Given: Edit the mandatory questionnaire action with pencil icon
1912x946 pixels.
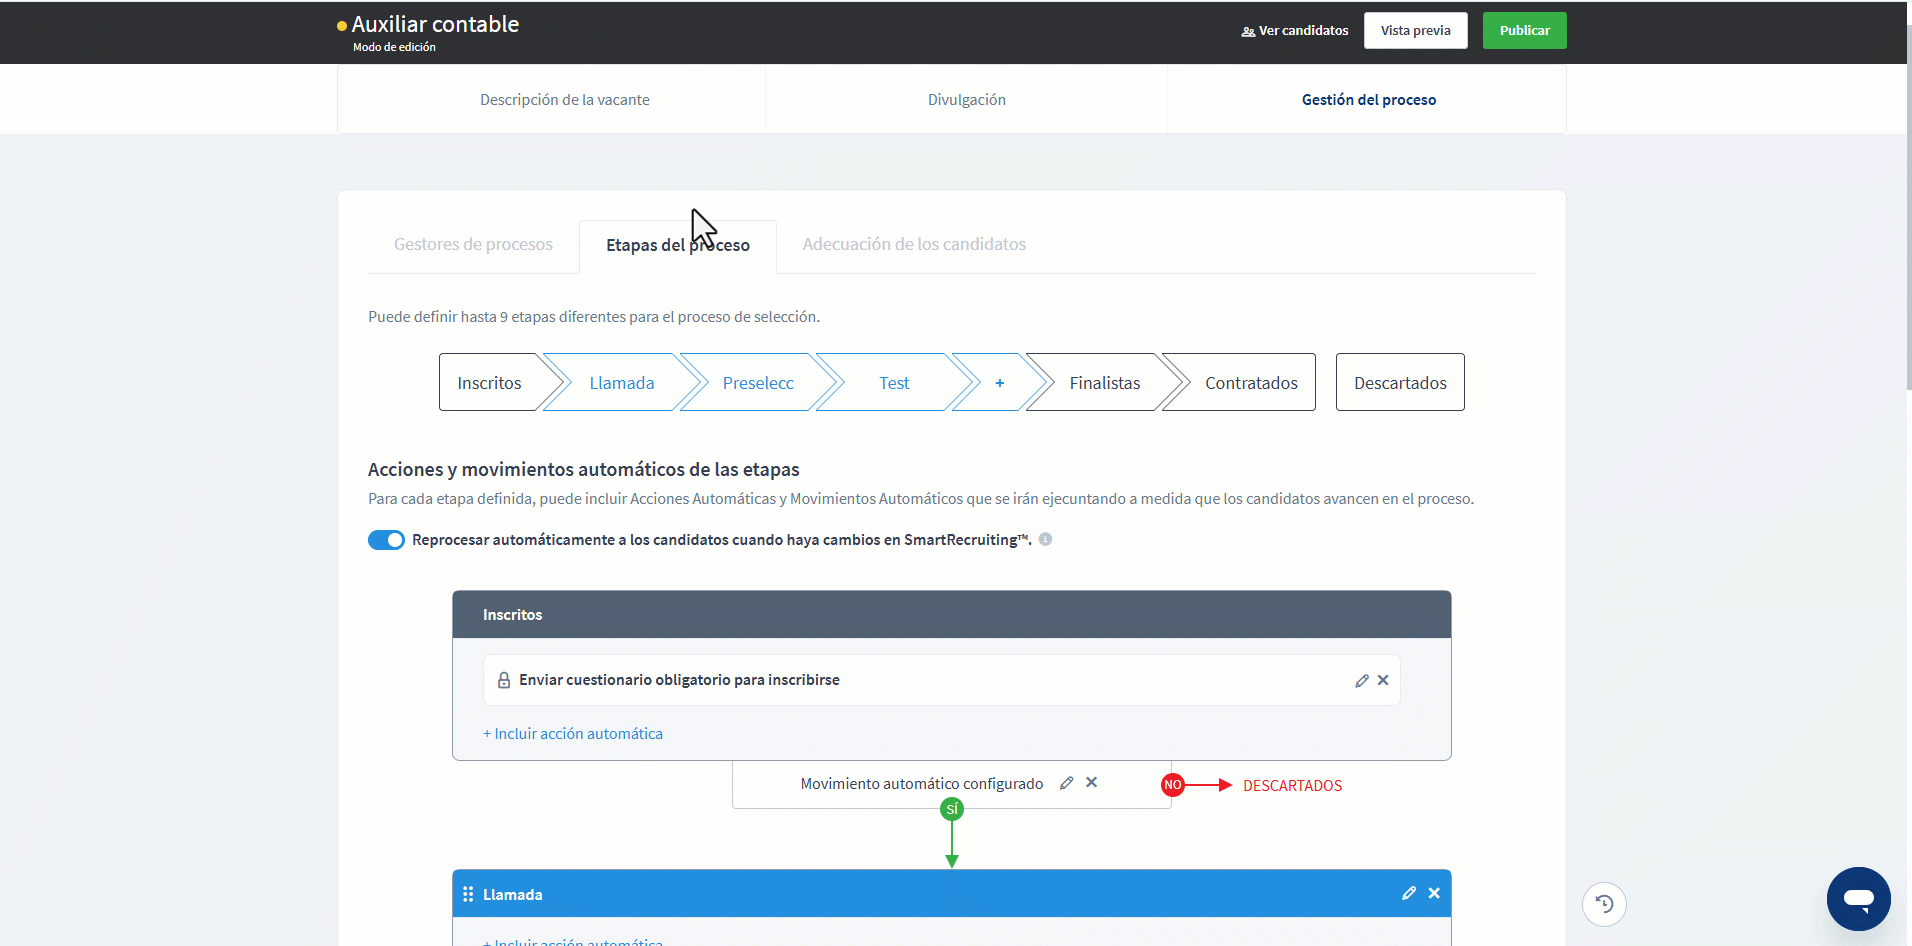Looking at the screenshot, I should 1362,680.
